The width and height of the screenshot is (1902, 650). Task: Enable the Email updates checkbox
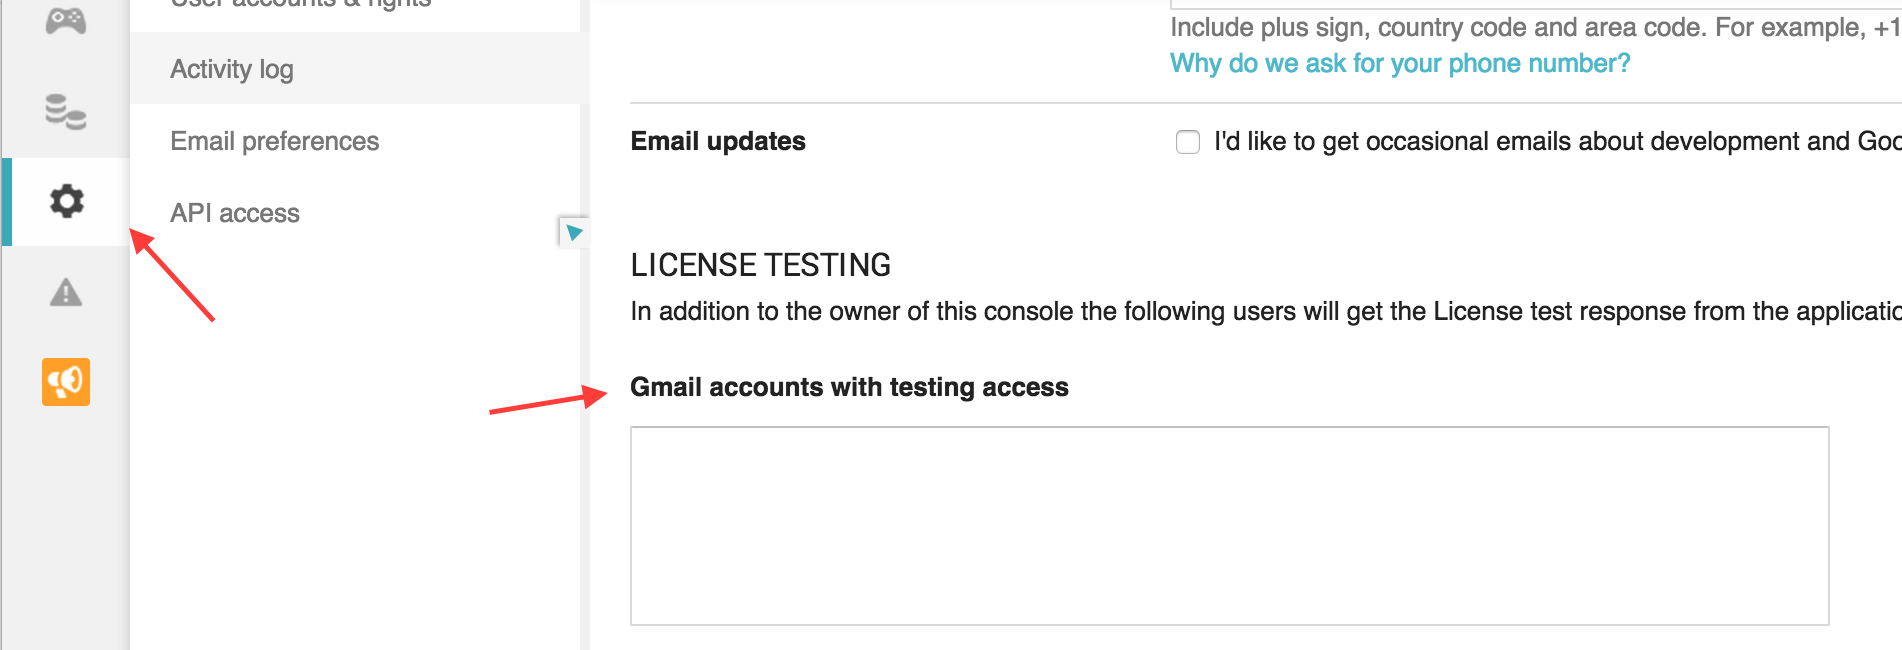pos(1188,142)
